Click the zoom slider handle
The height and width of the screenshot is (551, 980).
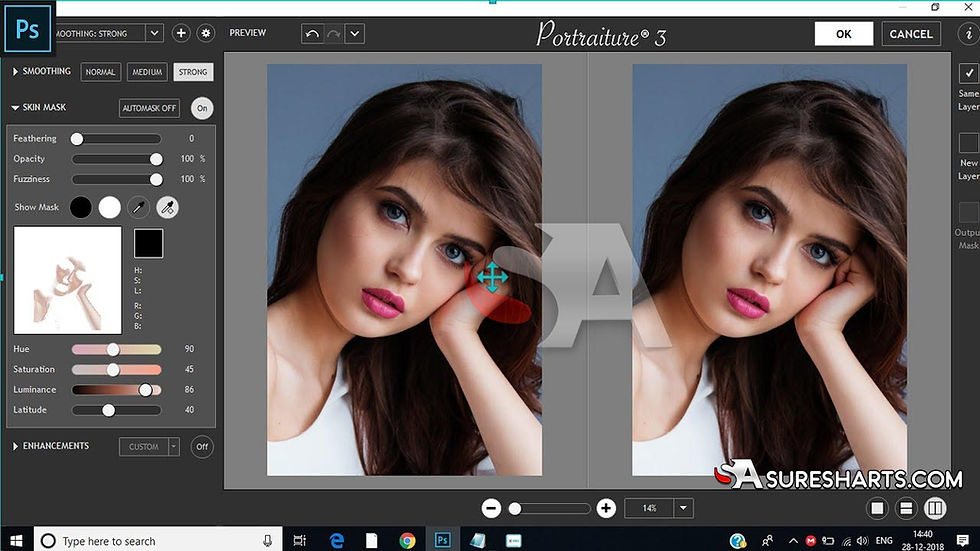515,509
